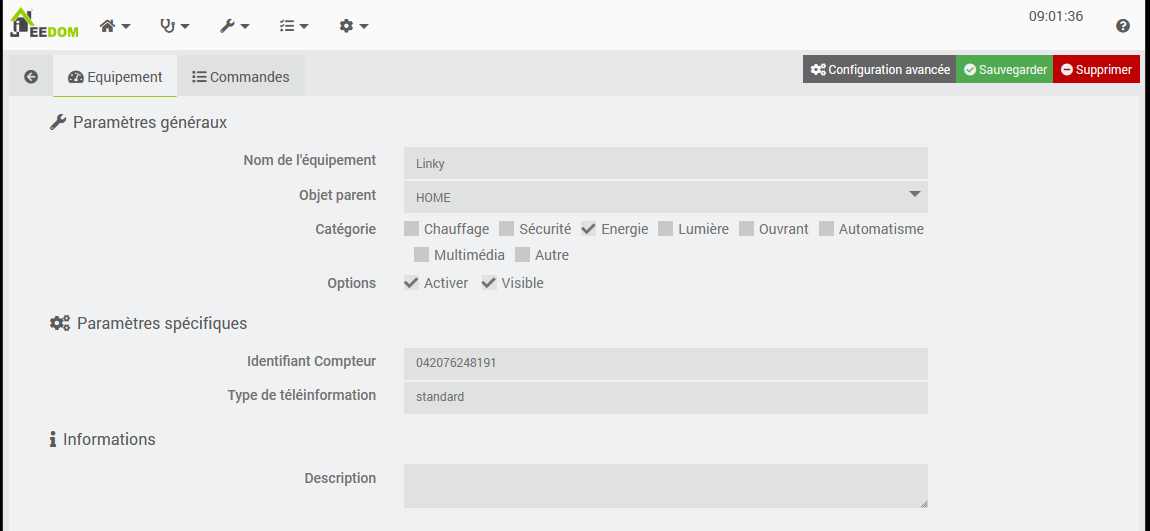Toggle the Activer option
1150x531 pixels.
[x=411, y=283]
